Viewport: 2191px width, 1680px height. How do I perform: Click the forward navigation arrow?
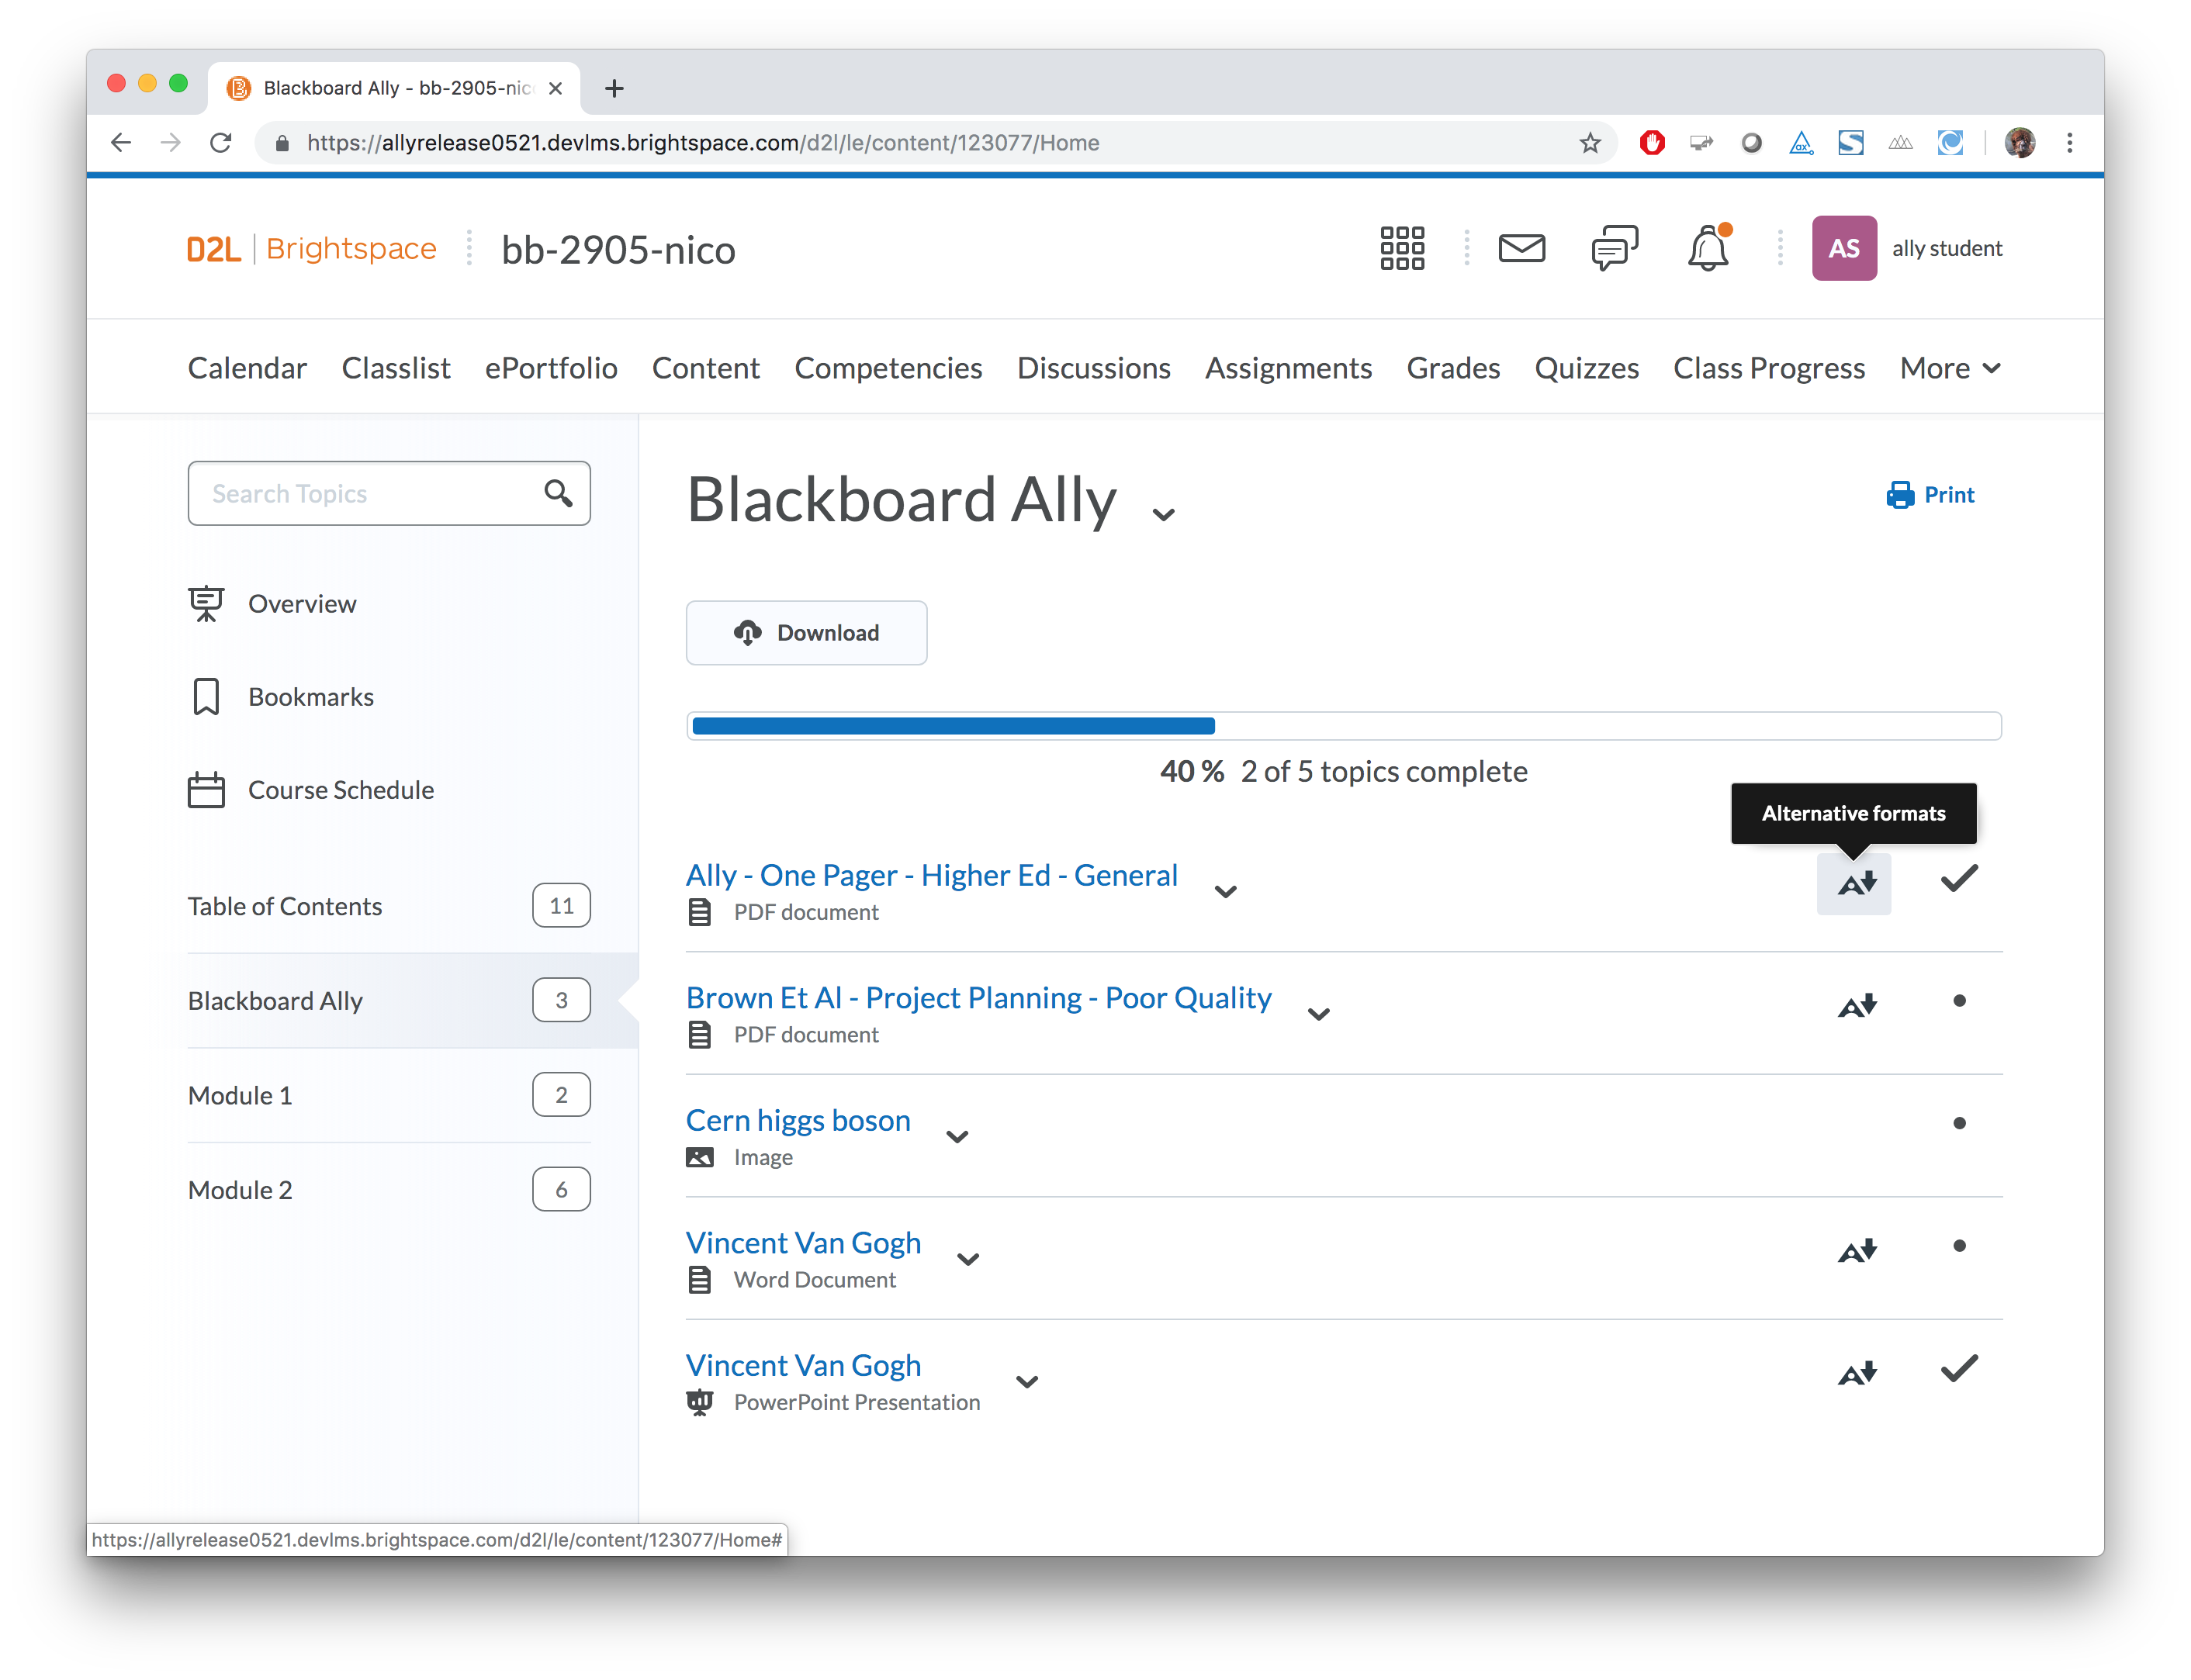[171, 143]
